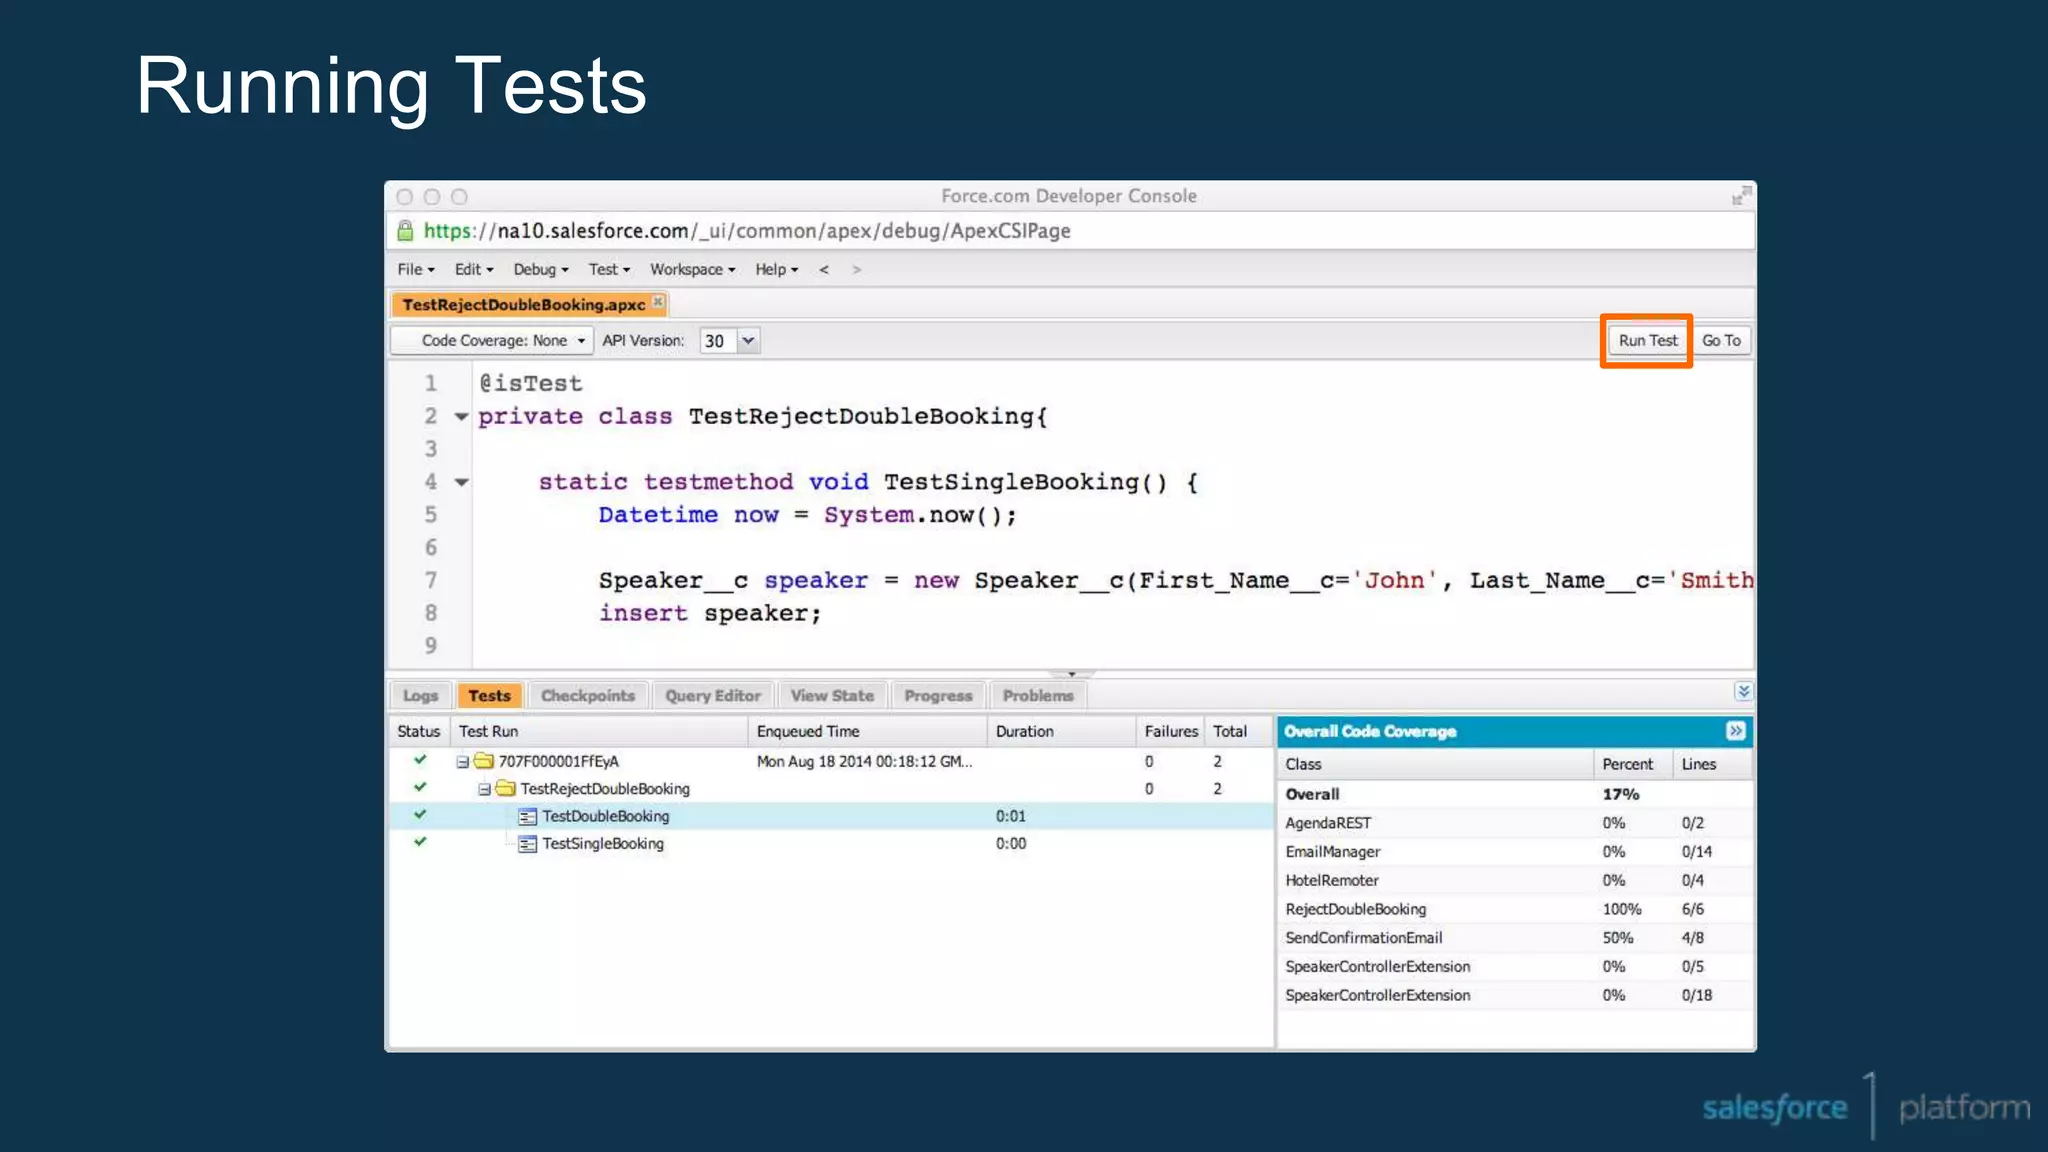The image size is (2048, 1152).
Task: Sort by the Total column header
Action: point(1239,731)
